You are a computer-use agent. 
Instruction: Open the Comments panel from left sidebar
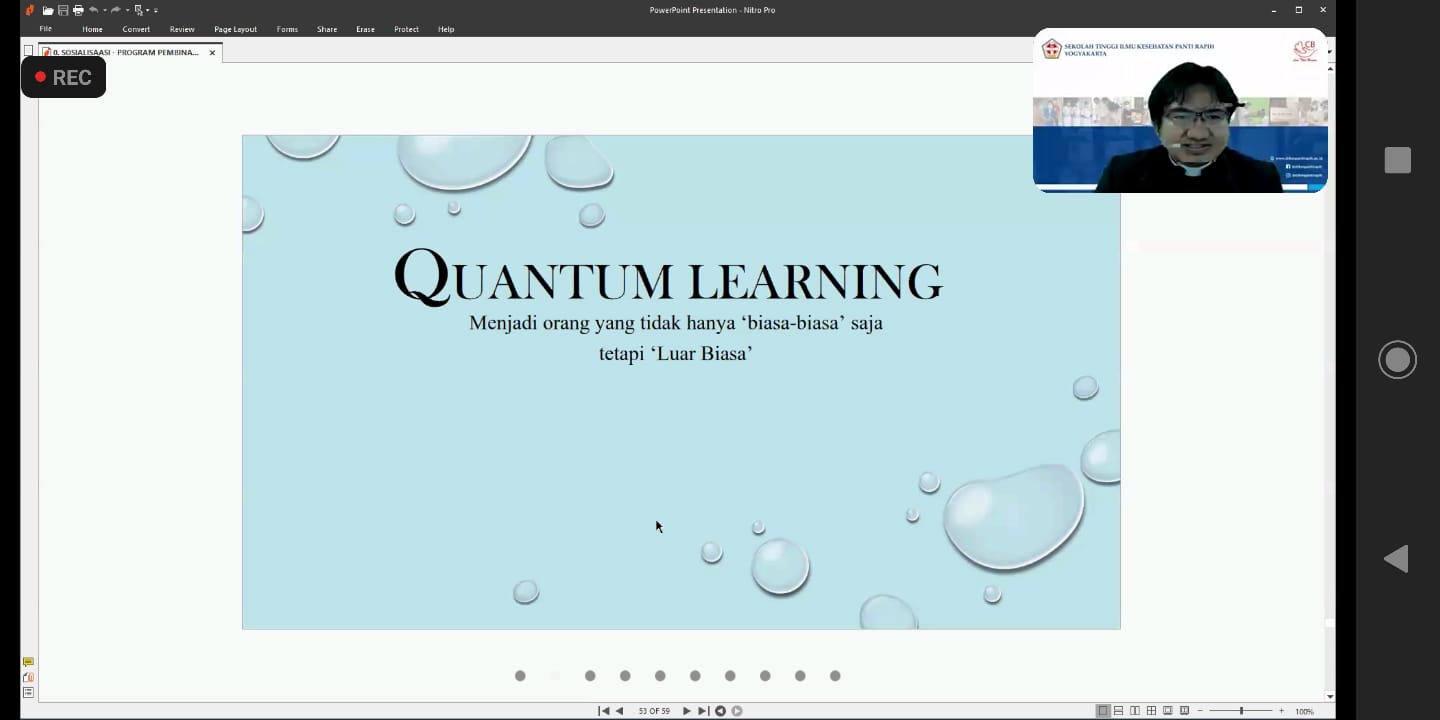(28, 662)
